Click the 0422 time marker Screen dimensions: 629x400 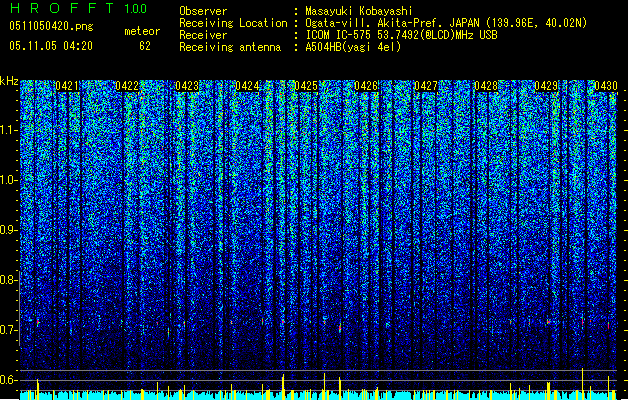[127, 86]
